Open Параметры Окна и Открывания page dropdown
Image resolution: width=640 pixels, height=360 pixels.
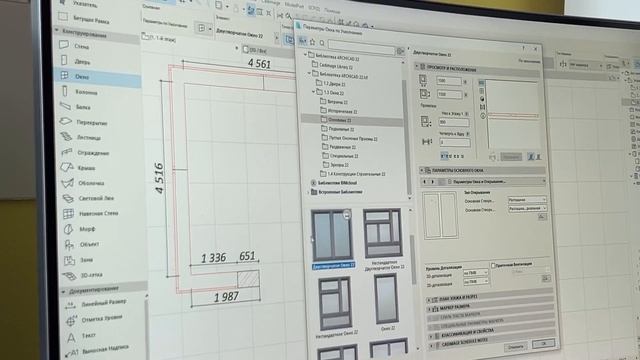pyautogui.click(x=496, y=182)
